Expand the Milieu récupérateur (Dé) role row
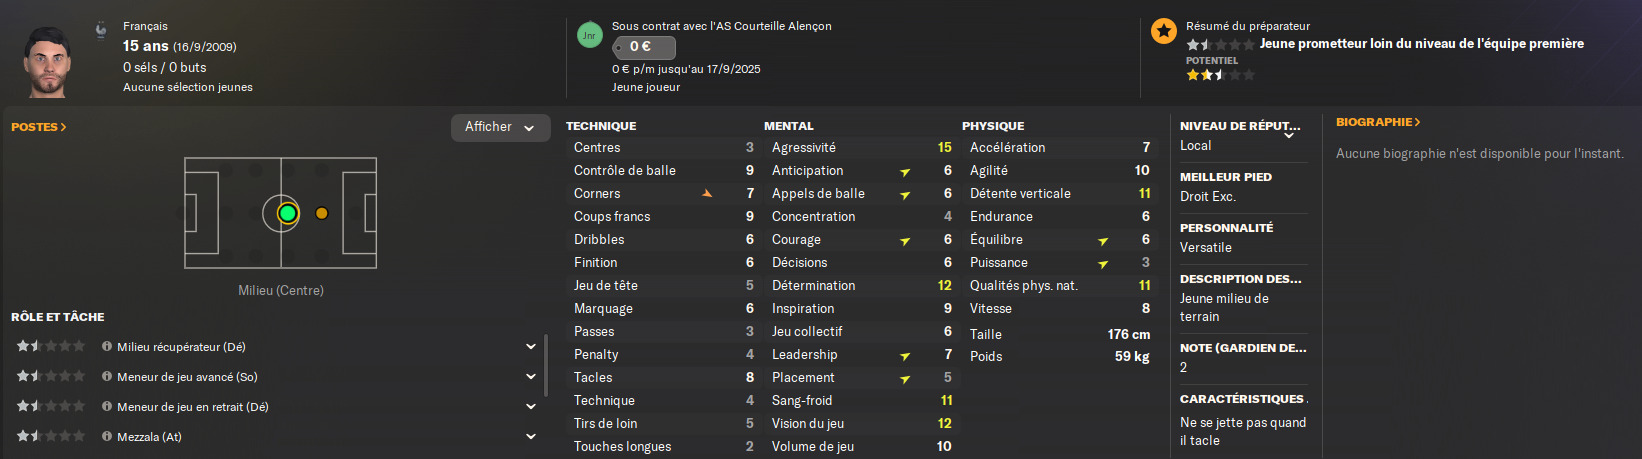The width and height of the screenshot is (1642, 459). (530, 347)
